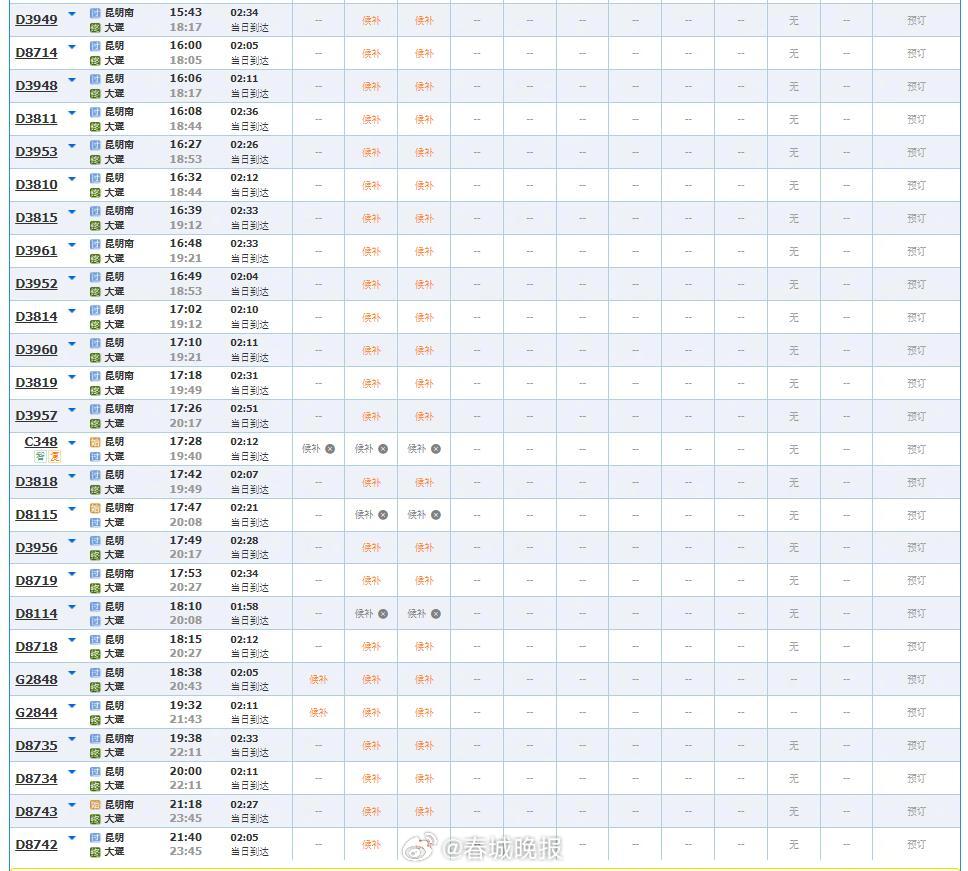Click x icon on second 候补 in C348 row

(x=383, y=449)
